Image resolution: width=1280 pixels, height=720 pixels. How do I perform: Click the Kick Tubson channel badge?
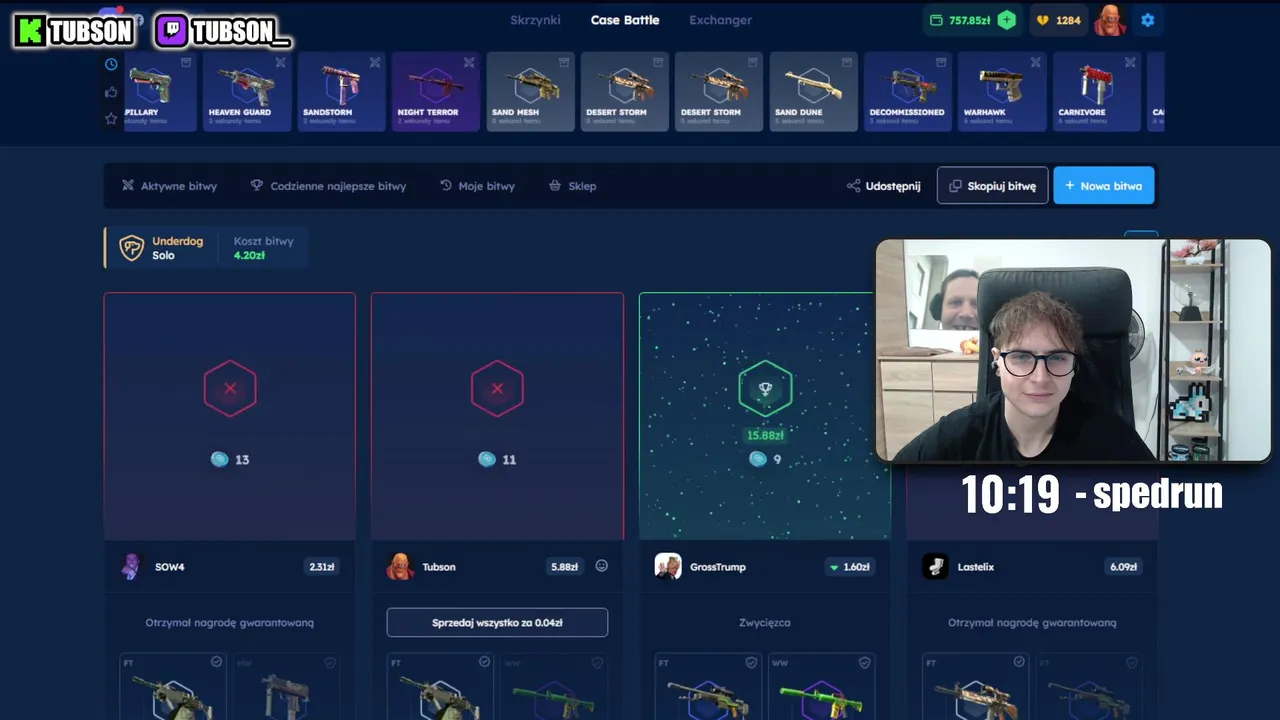(74, 31)
